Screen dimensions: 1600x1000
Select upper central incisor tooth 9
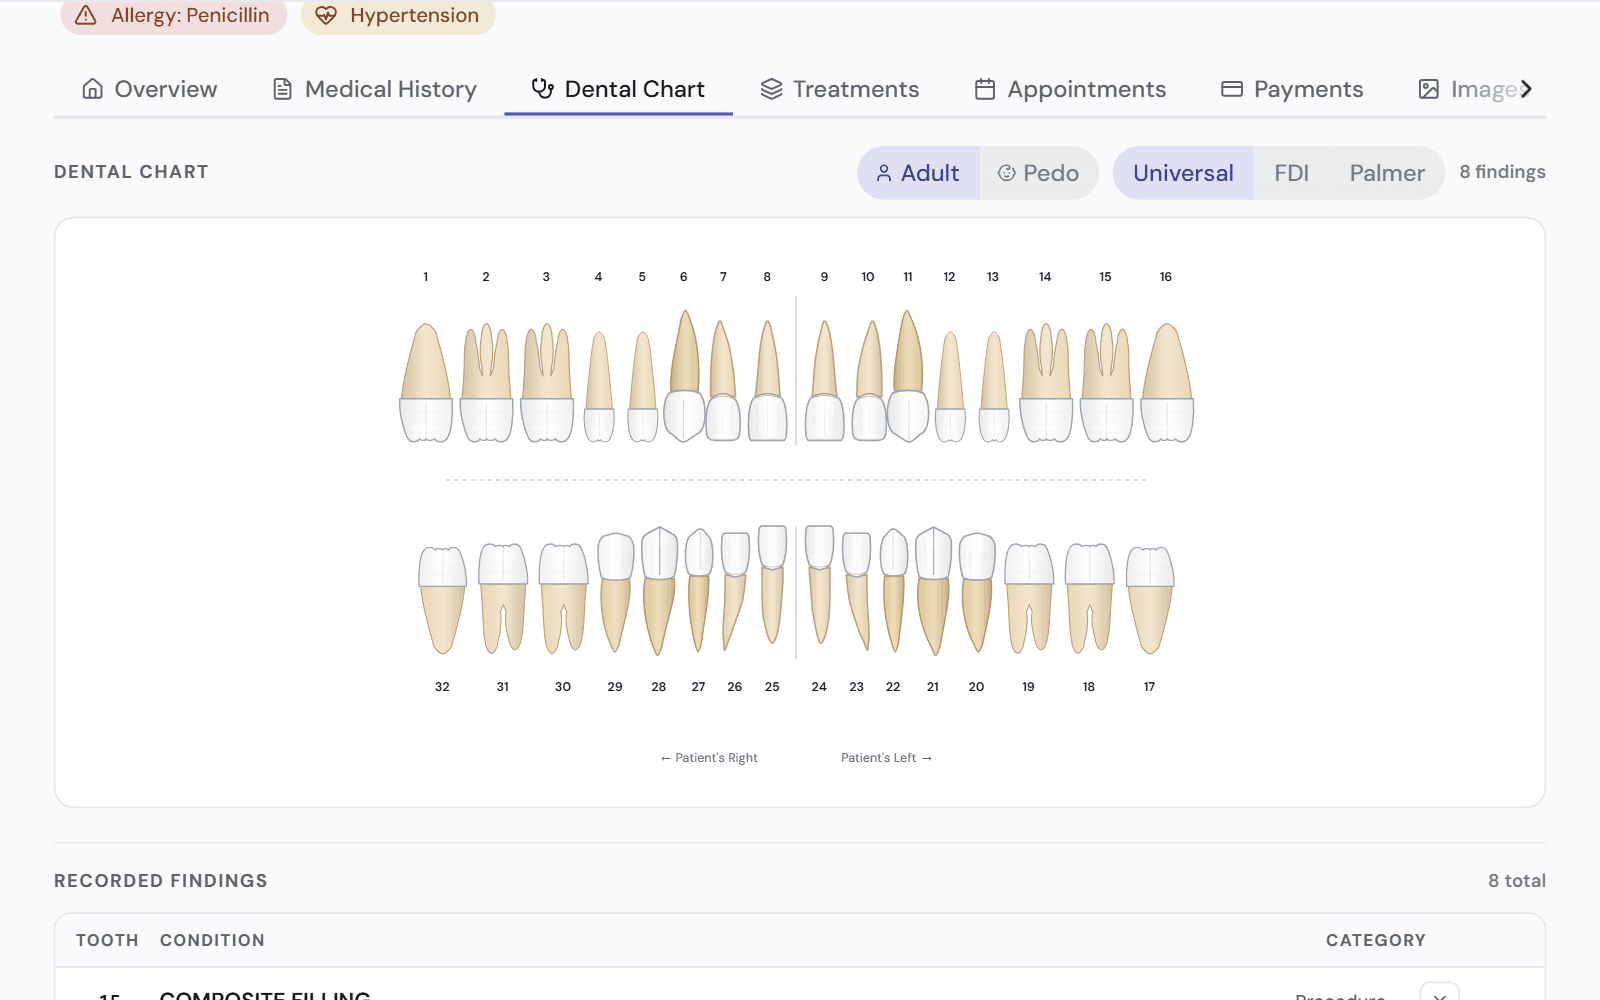(x=825, y=380)
